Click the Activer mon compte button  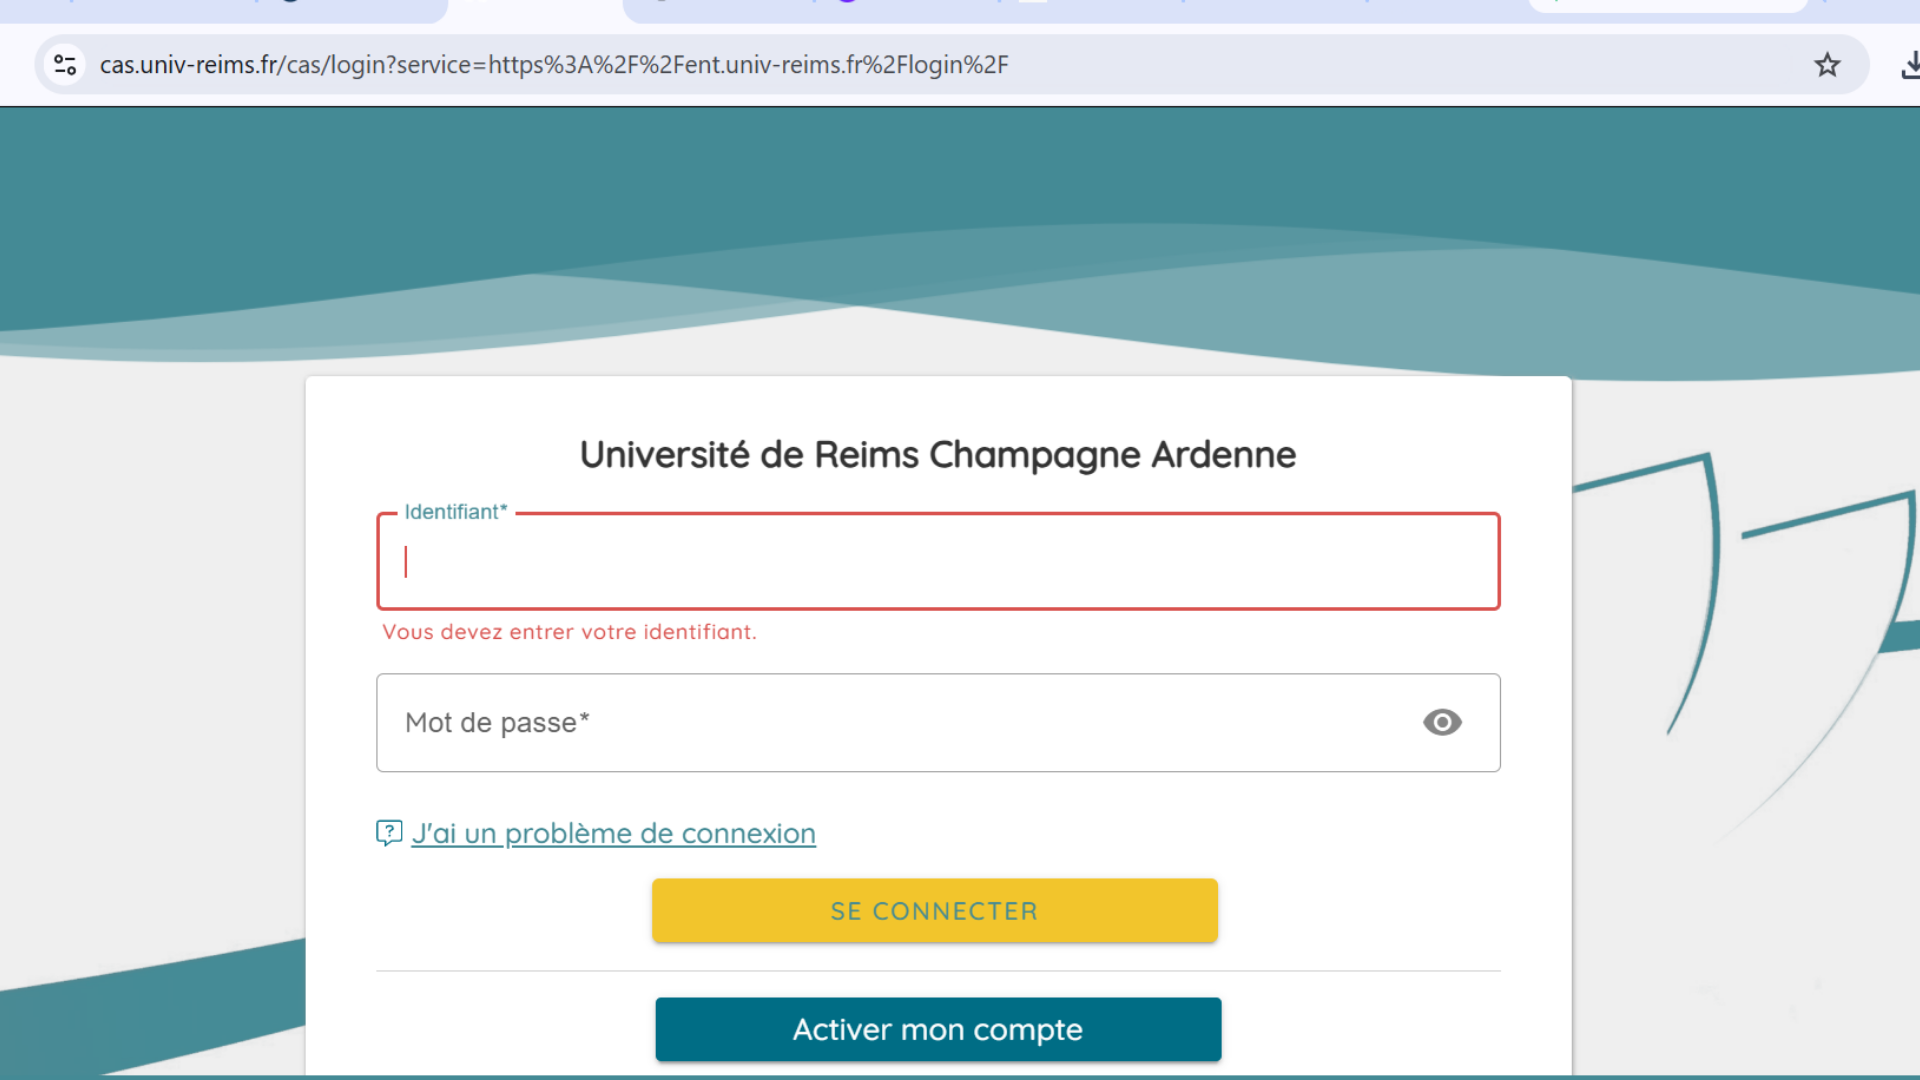pos(938,1029)
